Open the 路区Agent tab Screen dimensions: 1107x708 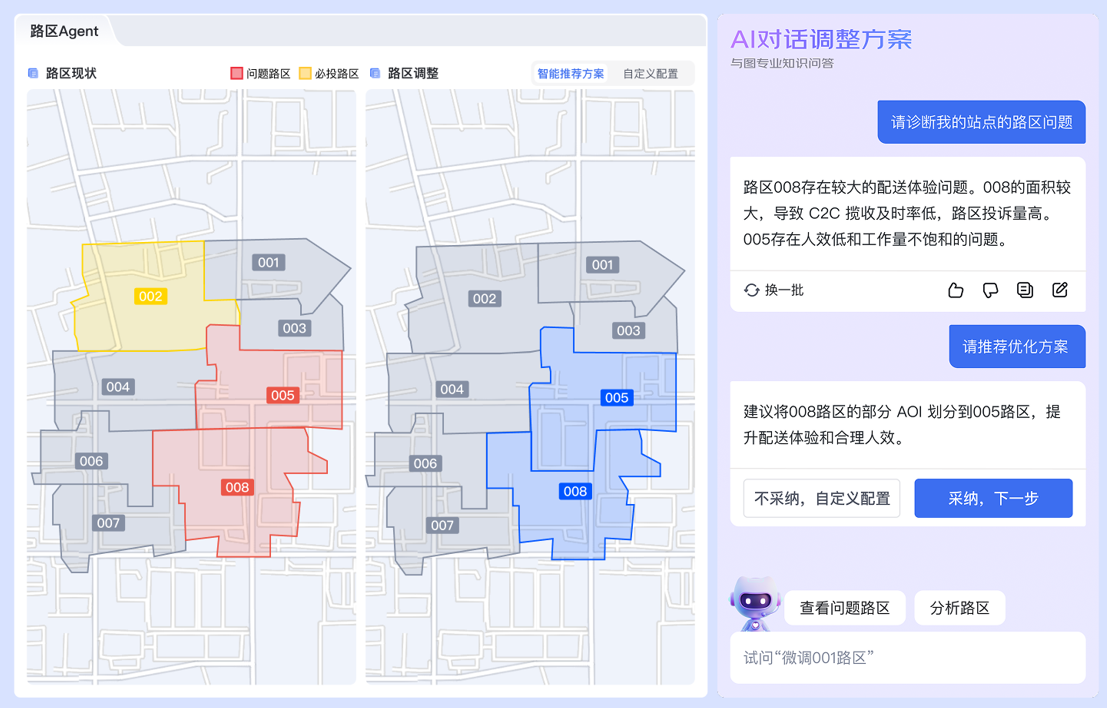pyautogui.click(x=64, y=31)
